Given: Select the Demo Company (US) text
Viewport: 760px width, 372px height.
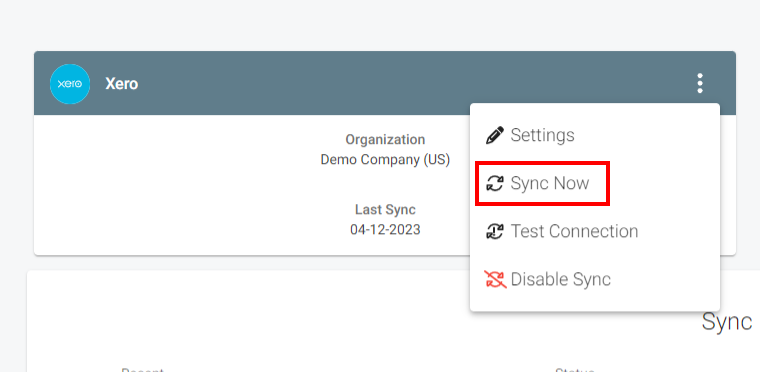Looking at the screenshot, I should 385,159.
